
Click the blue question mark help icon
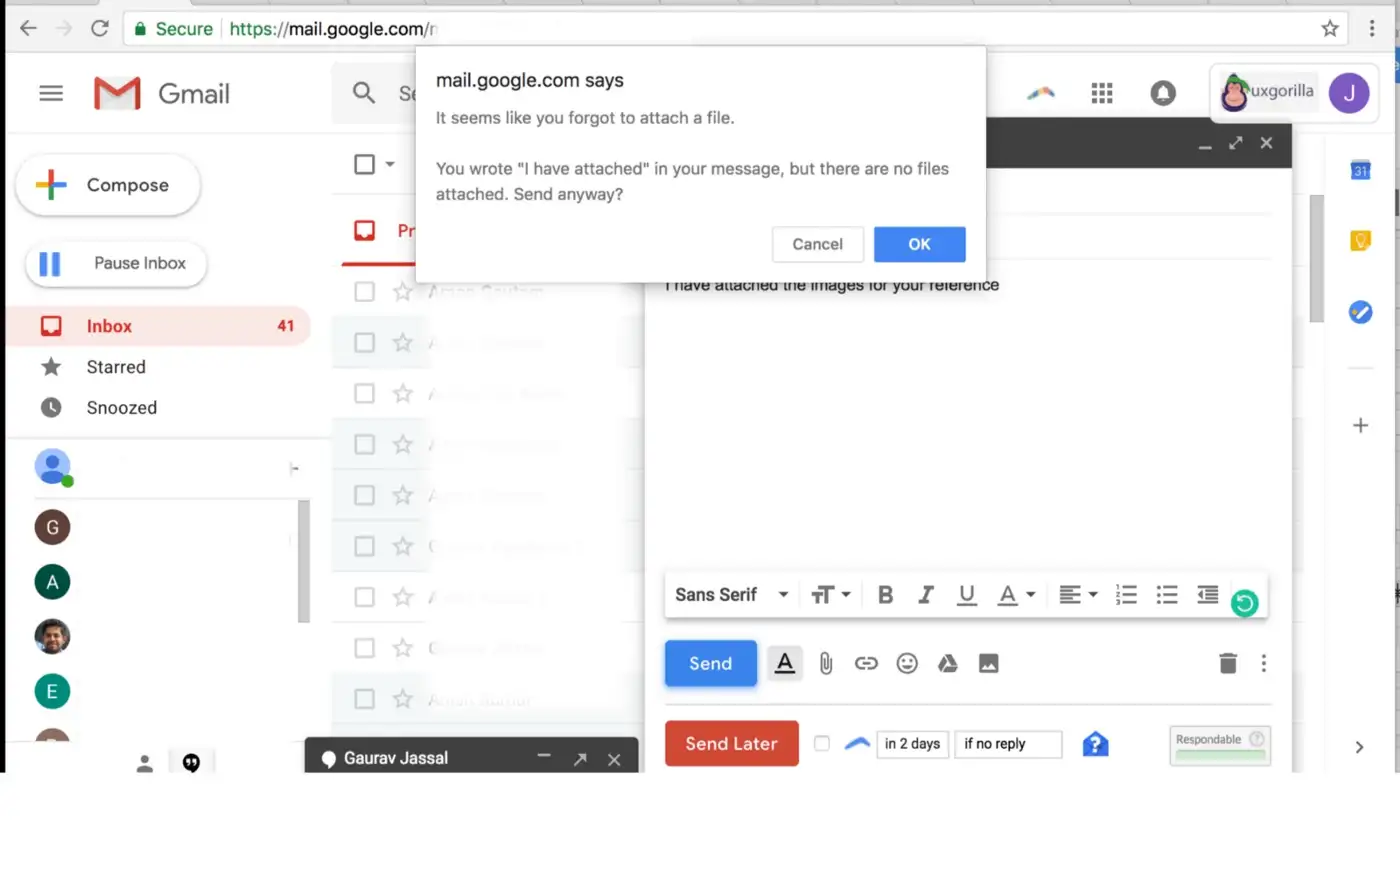pos(1095,744)
